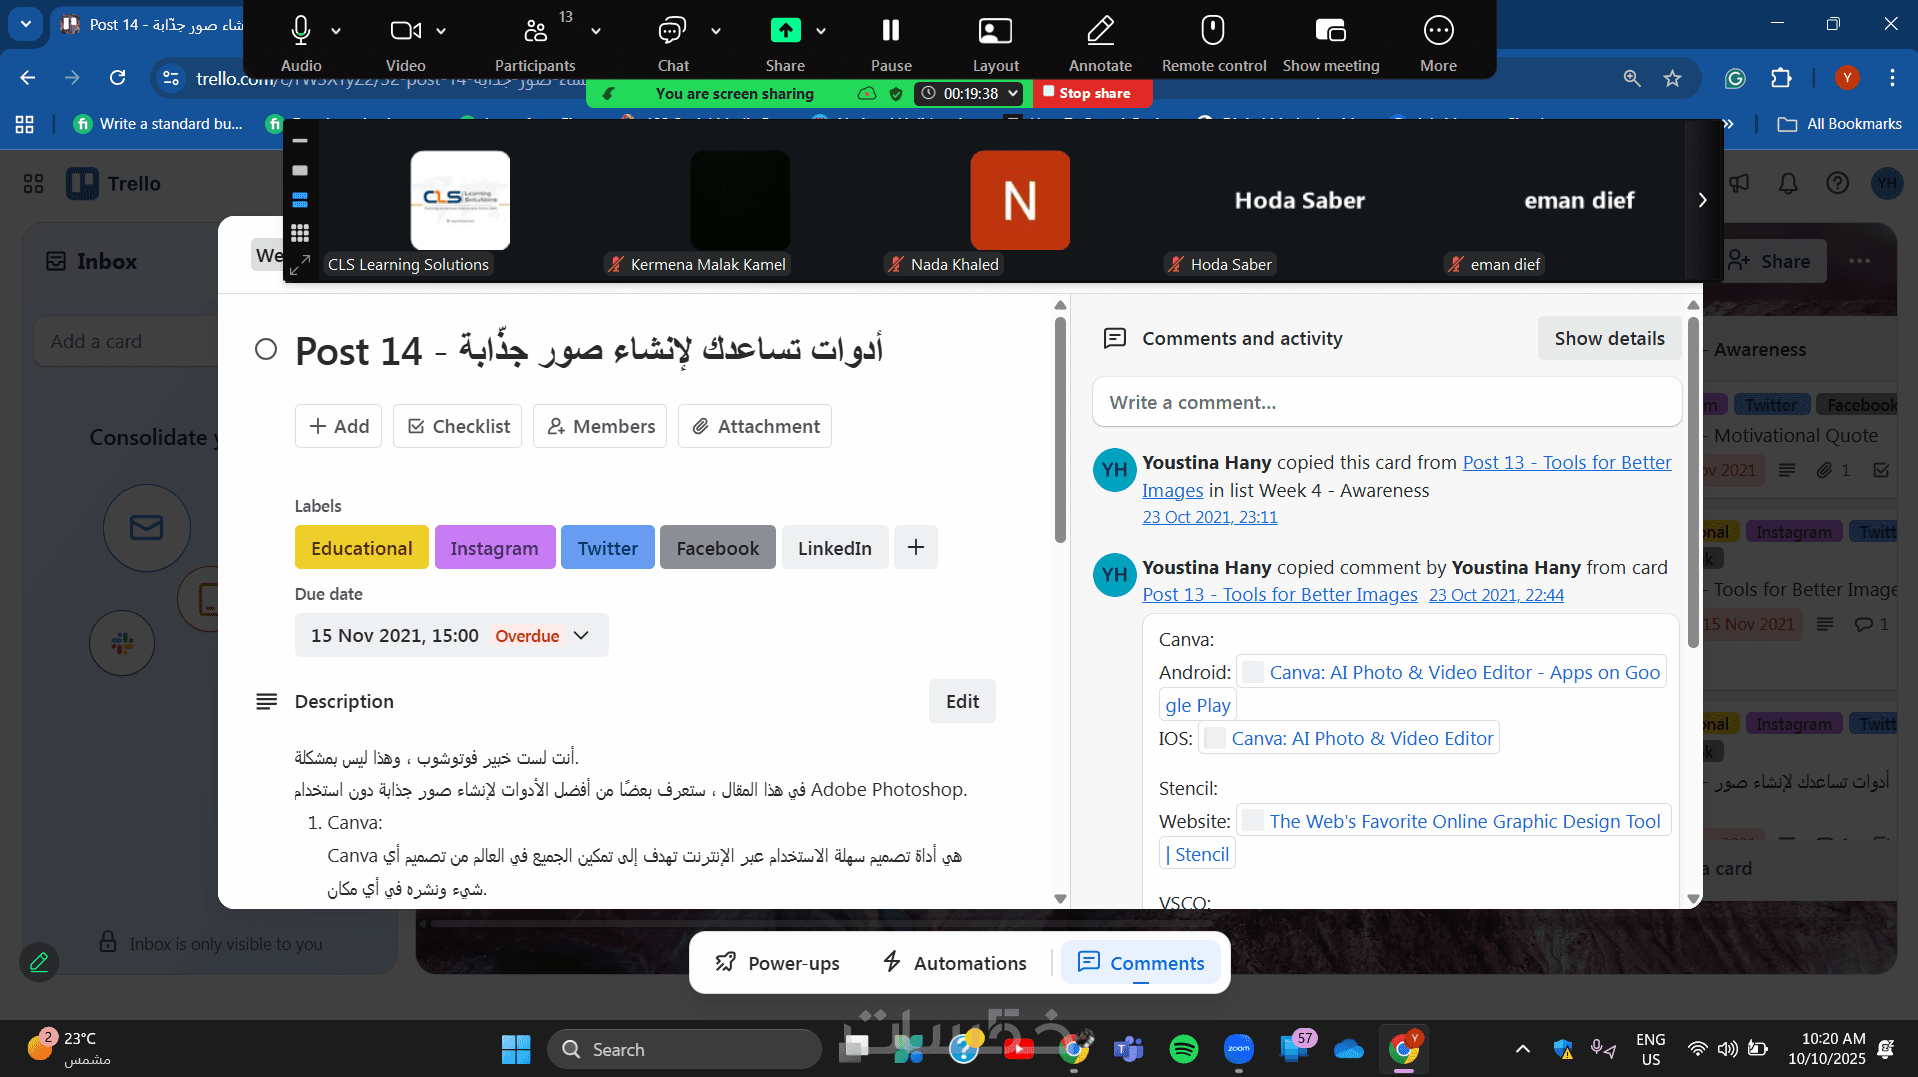The image size is (1918, 1077).
Task: Show next participants with the right arrow
Action: pyautogui.click(x=1702, y=200)
